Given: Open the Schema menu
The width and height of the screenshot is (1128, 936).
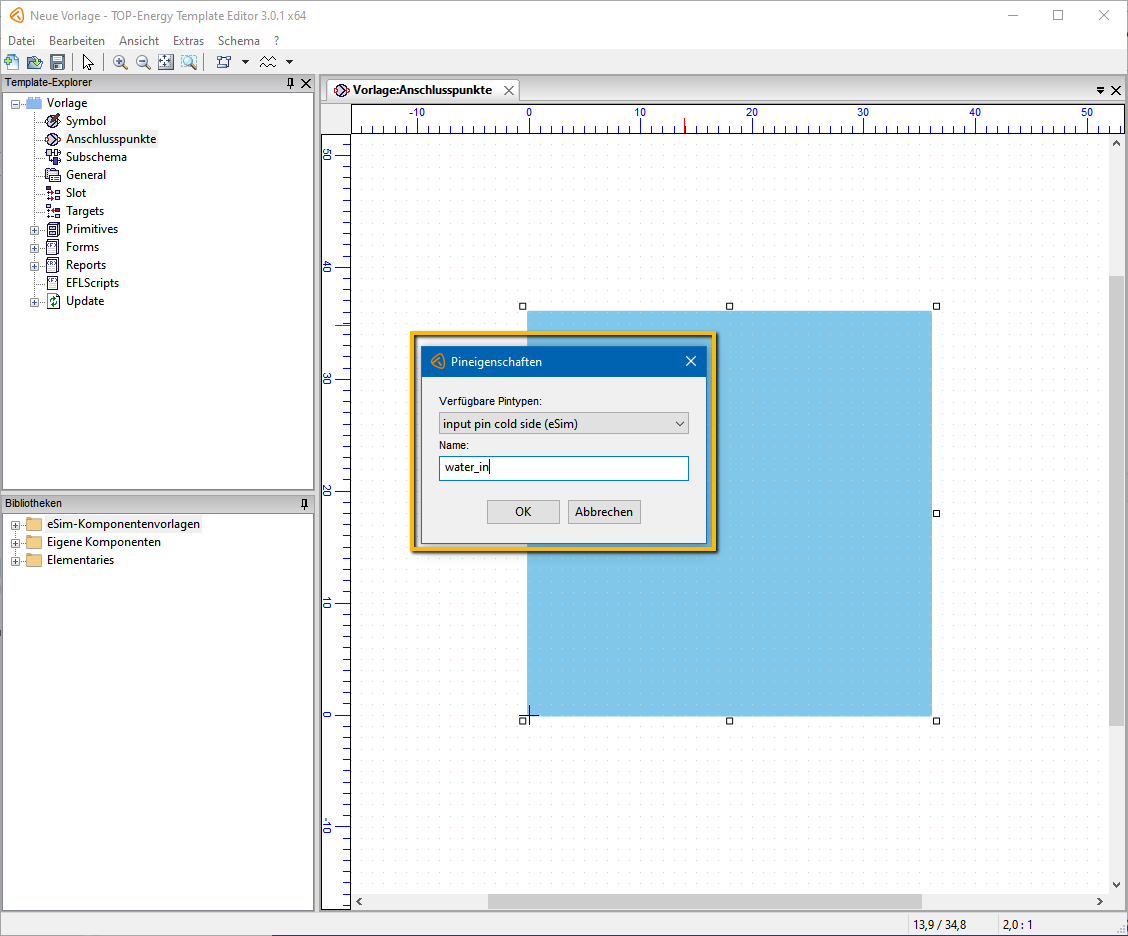Looking at the screenshot, I should (239, 41).
